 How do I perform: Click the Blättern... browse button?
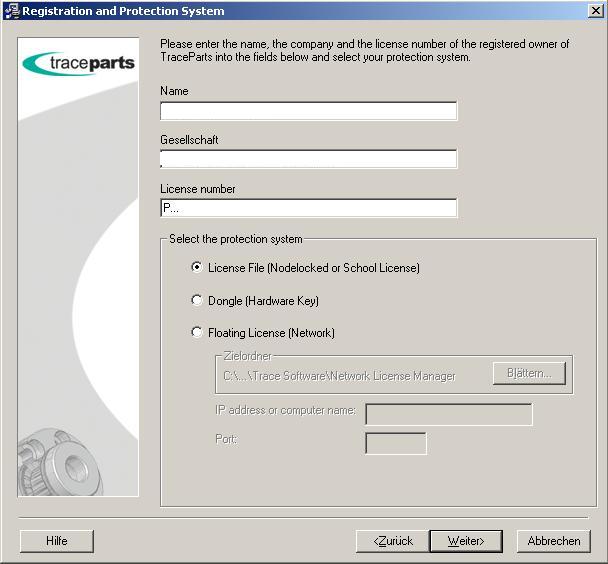click(x=529, y=373)
